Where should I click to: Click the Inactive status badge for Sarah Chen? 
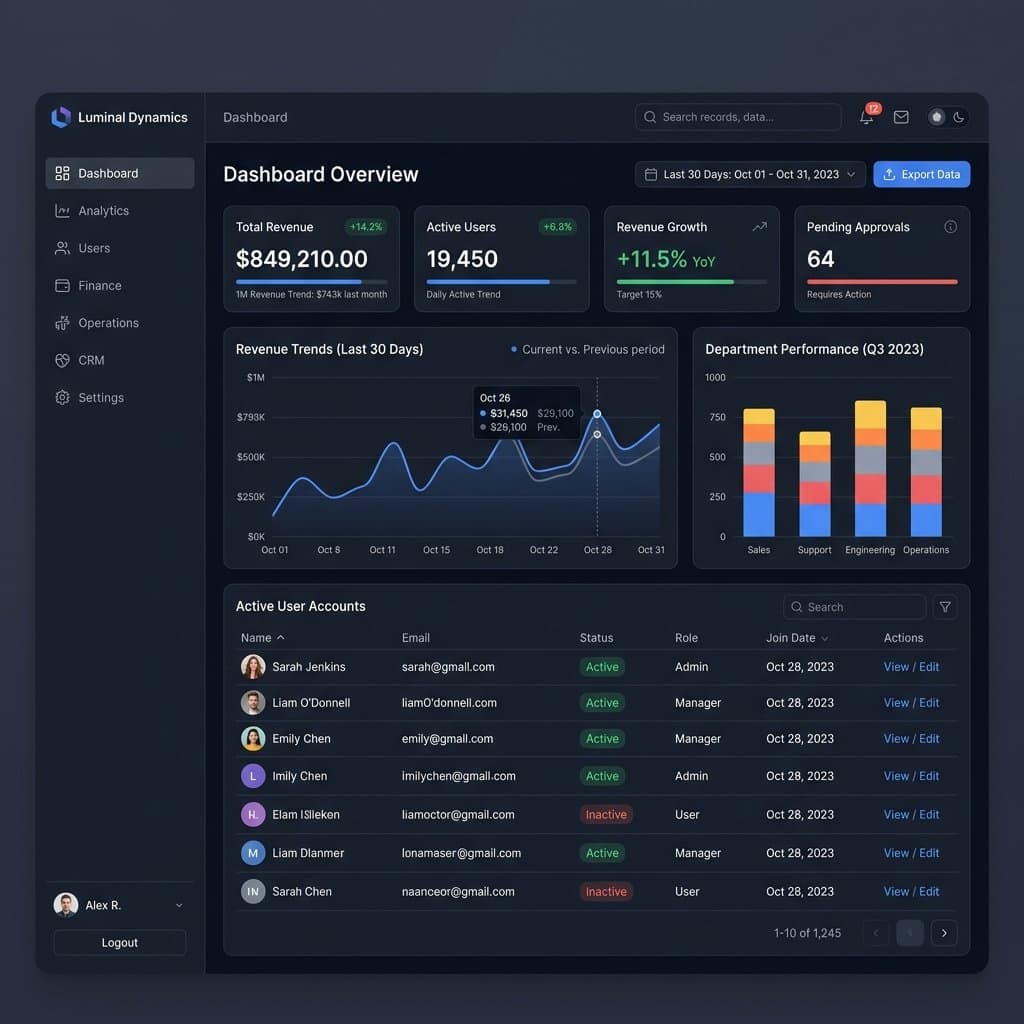(606, 892)
